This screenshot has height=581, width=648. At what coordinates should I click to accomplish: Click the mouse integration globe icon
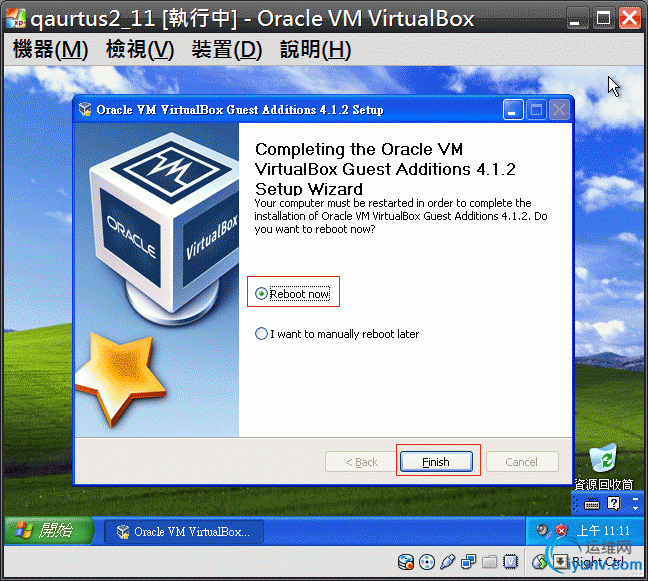pyautogui.click(x=539, y=562)
